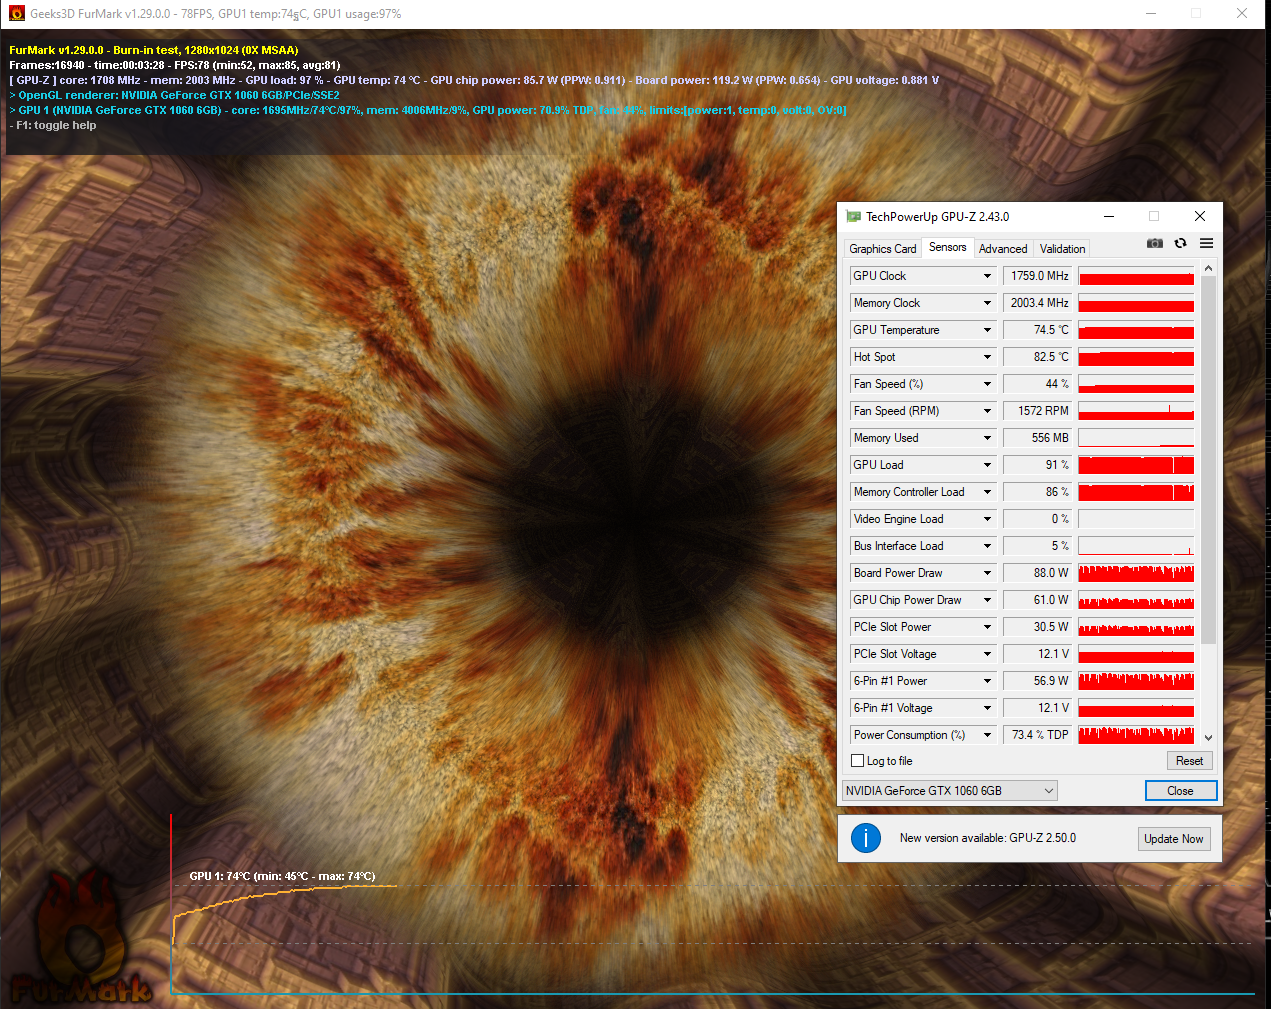Click the Power Consumption TDP bar graph

coord(1136,734)
